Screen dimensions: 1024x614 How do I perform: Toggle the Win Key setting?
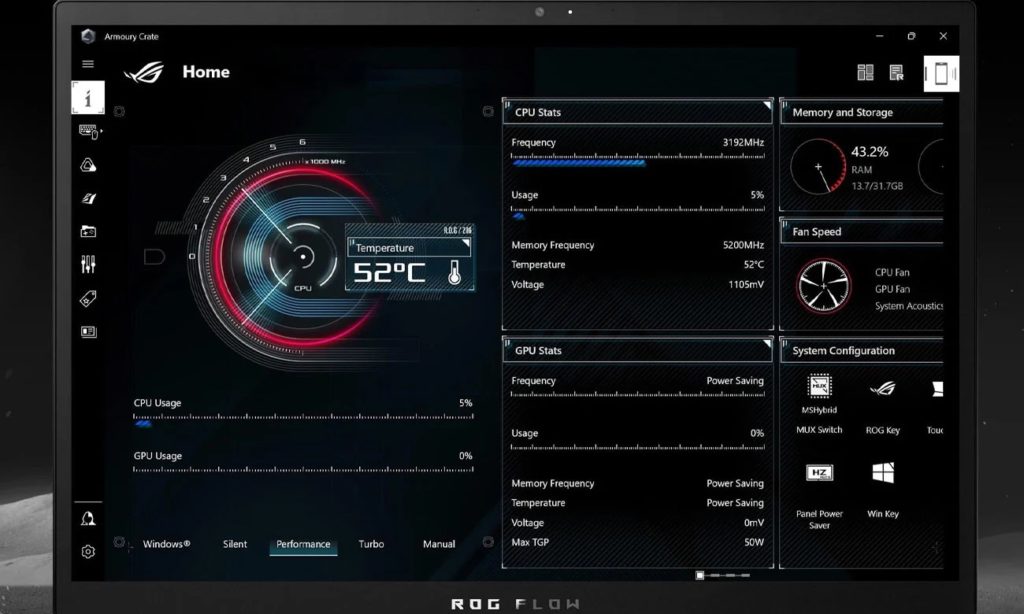[883, 472]
